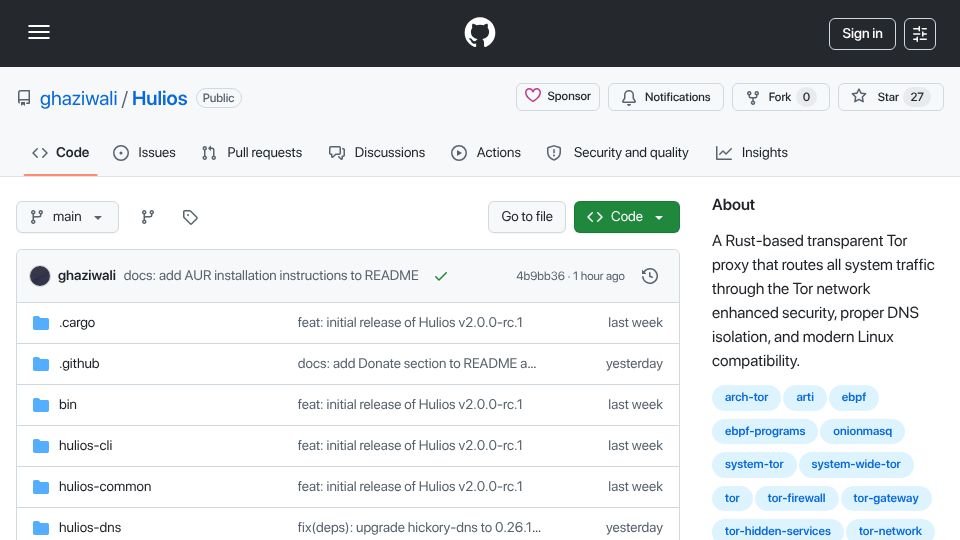Click the repository icon beside ghaziwali
This screenshot has width=960, height=540.
[x=24, y=98]
